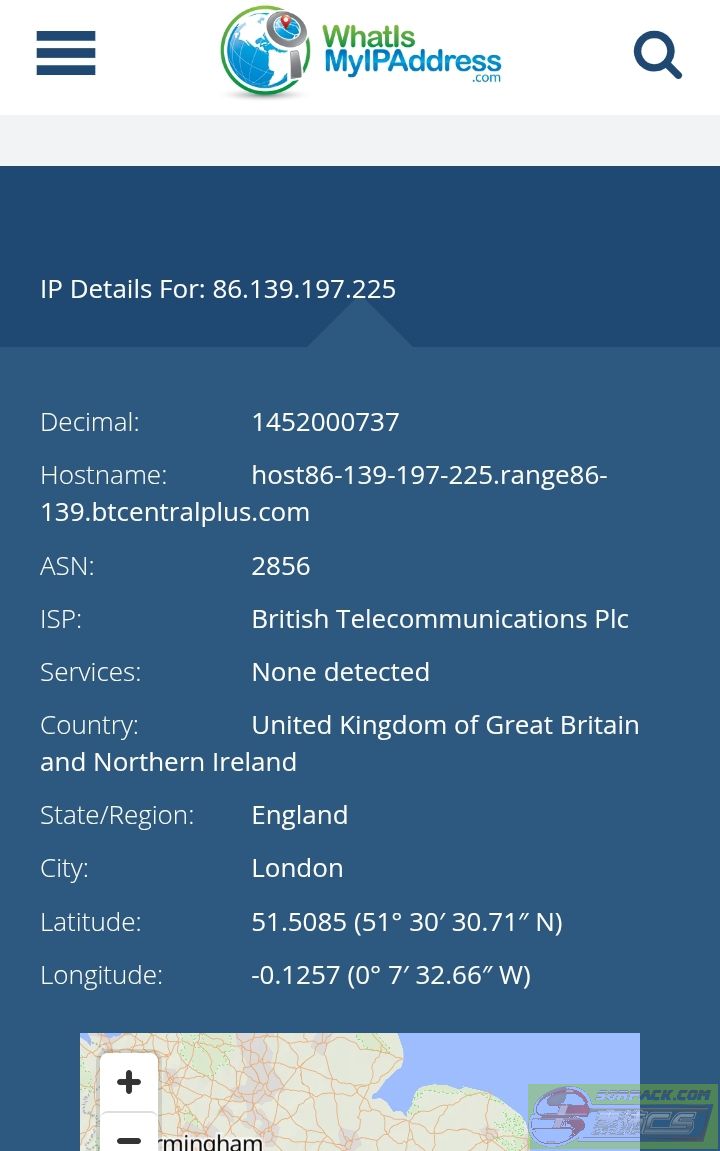Click the London city value

point(297,868)
